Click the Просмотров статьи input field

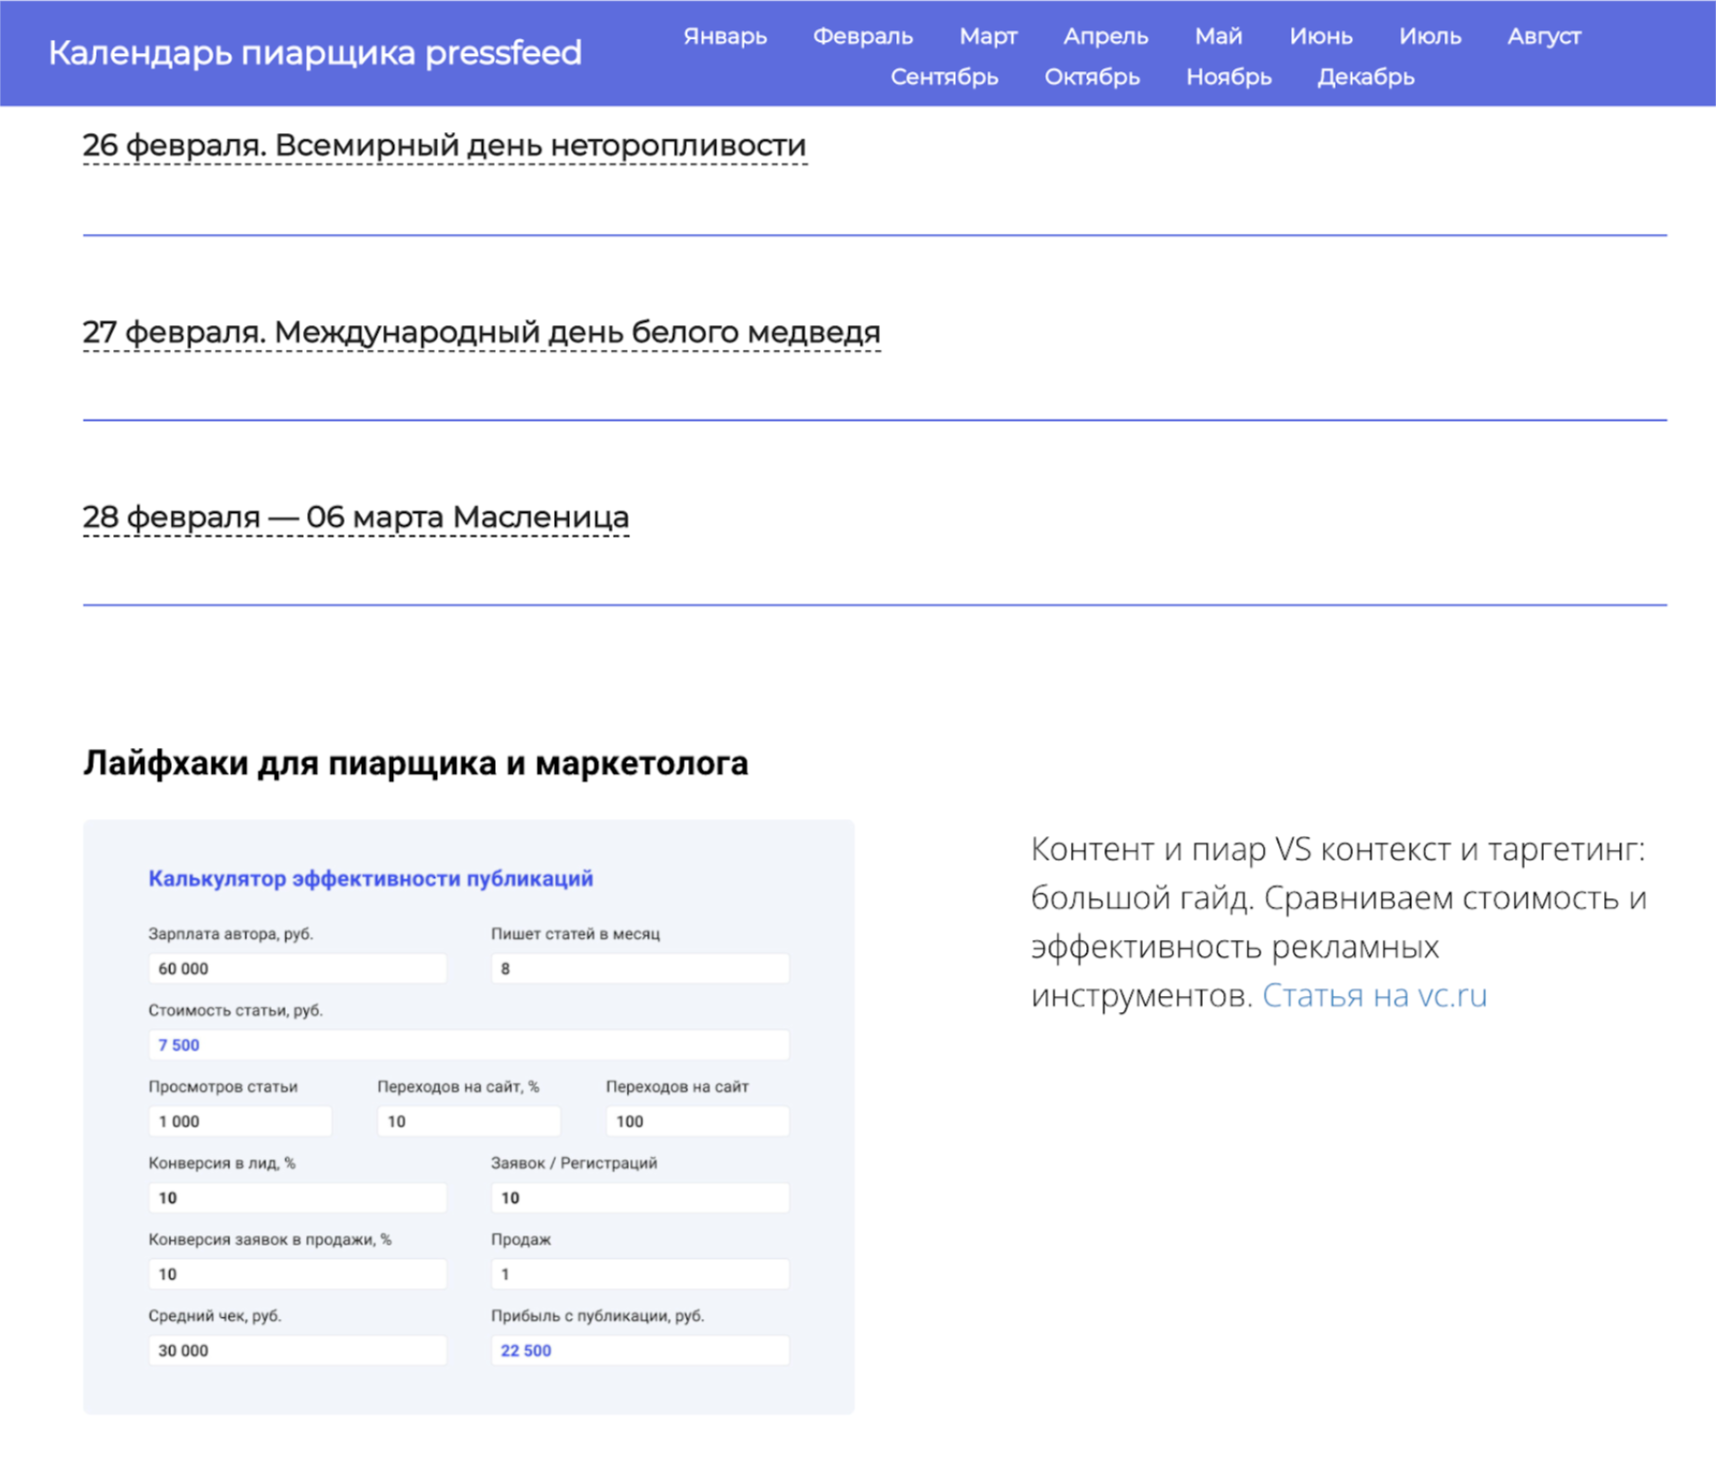pos(240,1122)
